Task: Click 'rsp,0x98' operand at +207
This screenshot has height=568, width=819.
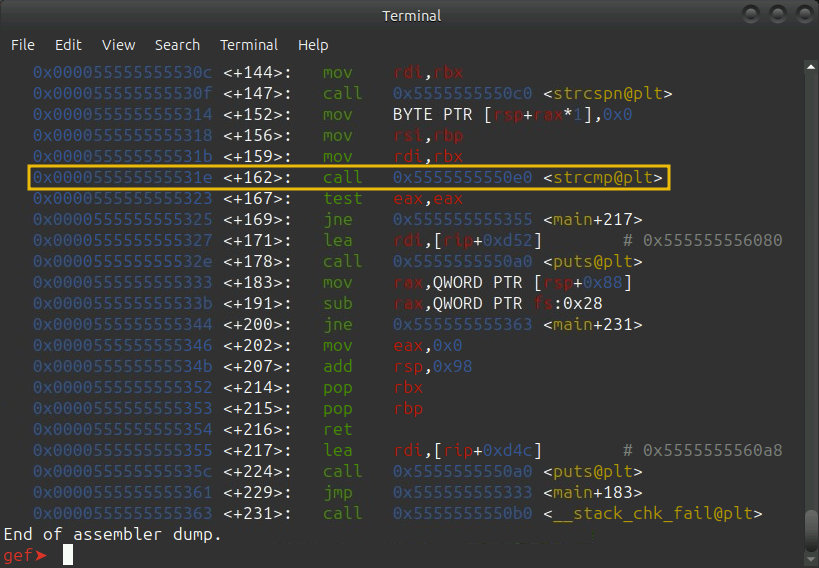Action: click(433, 367)
